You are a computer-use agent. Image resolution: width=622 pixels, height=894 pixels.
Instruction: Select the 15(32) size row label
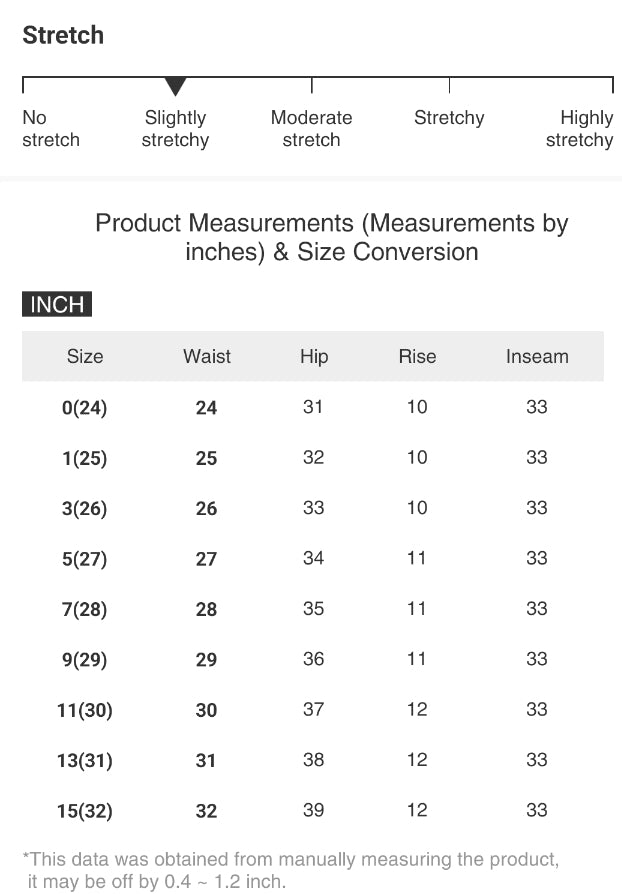84,811
